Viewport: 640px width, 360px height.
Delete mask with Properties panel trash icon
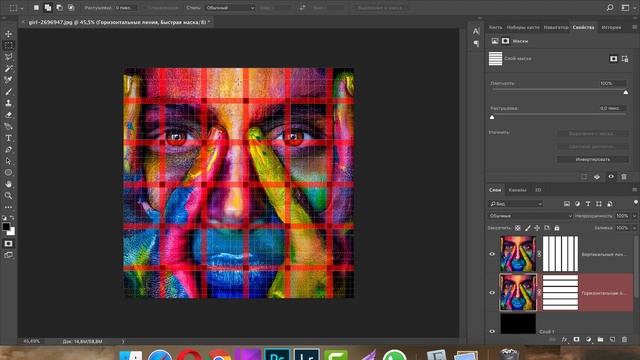pyautogui.click(x=624, y=177)
